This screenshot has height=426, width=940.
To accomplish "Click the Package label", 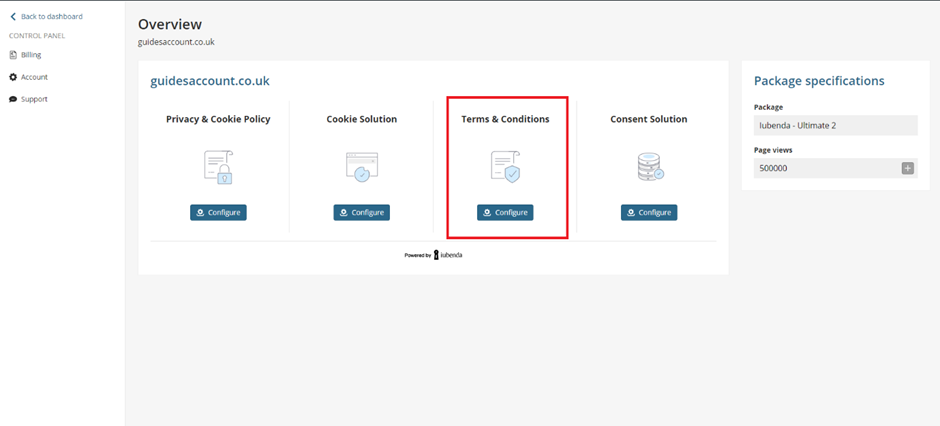I will point(769,107).
